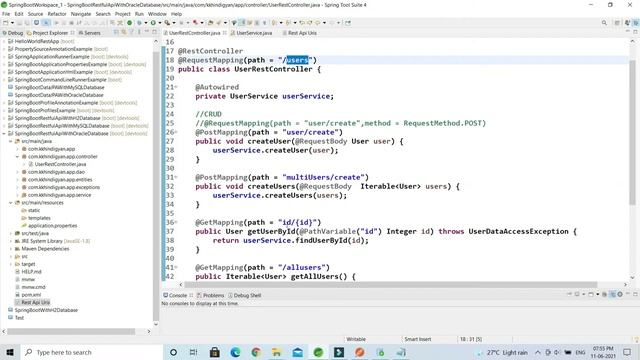Open the Debug Shell view tab
The image size is (640, 360).
[244, 295]
